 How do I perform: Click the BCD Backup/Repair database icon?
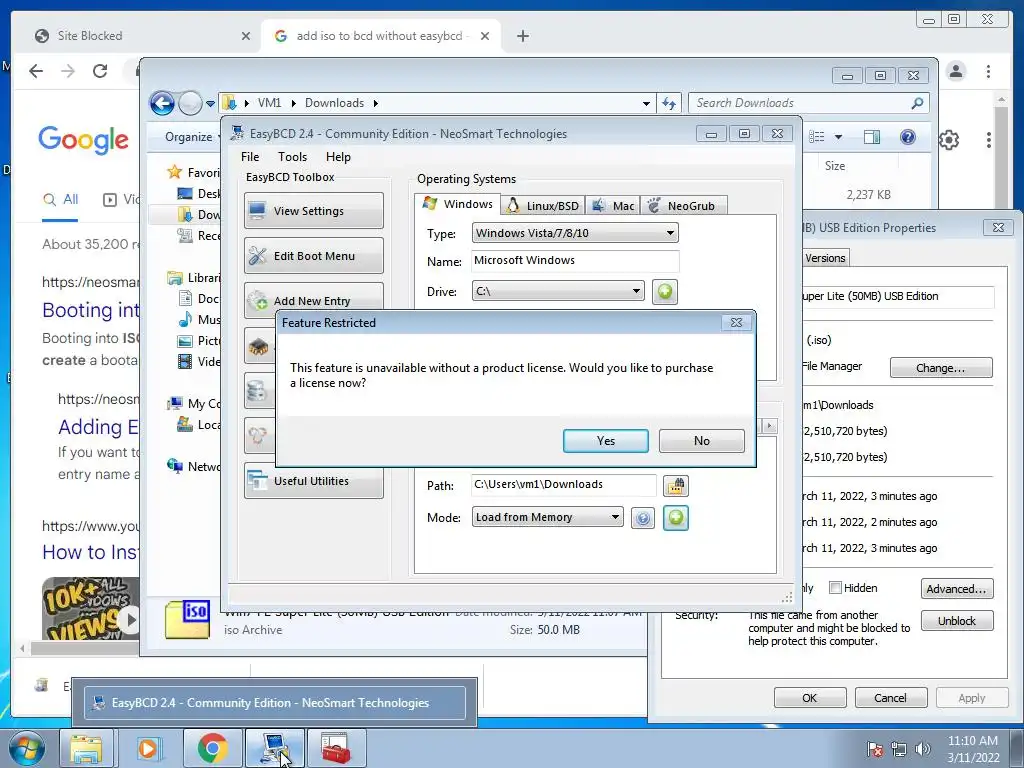pos(259,391)
